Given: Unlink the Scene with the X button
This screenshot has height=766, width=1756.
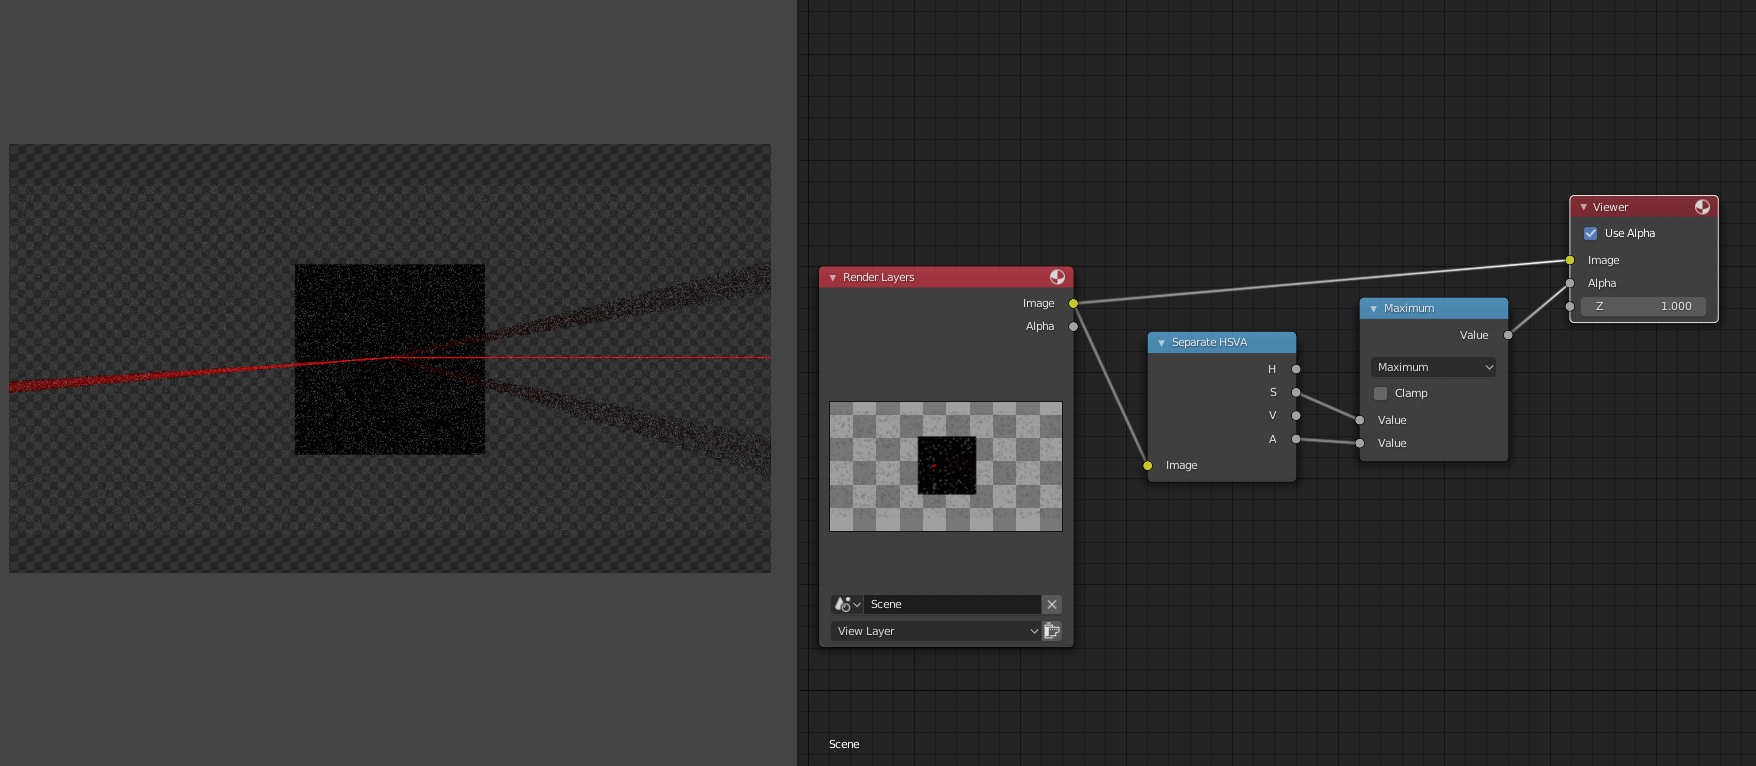Looking at the screenshot, I should (1052, 604).
